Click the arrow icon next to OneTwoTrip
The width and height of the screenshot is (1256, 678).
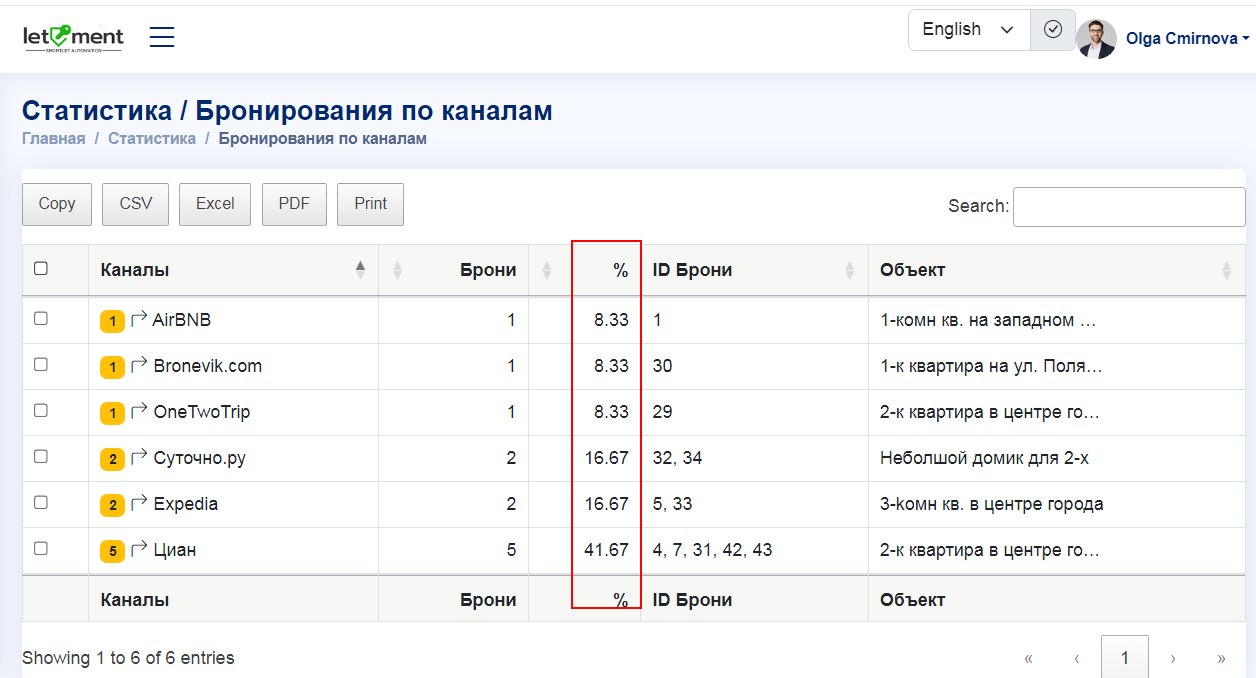tap(139, 411)
